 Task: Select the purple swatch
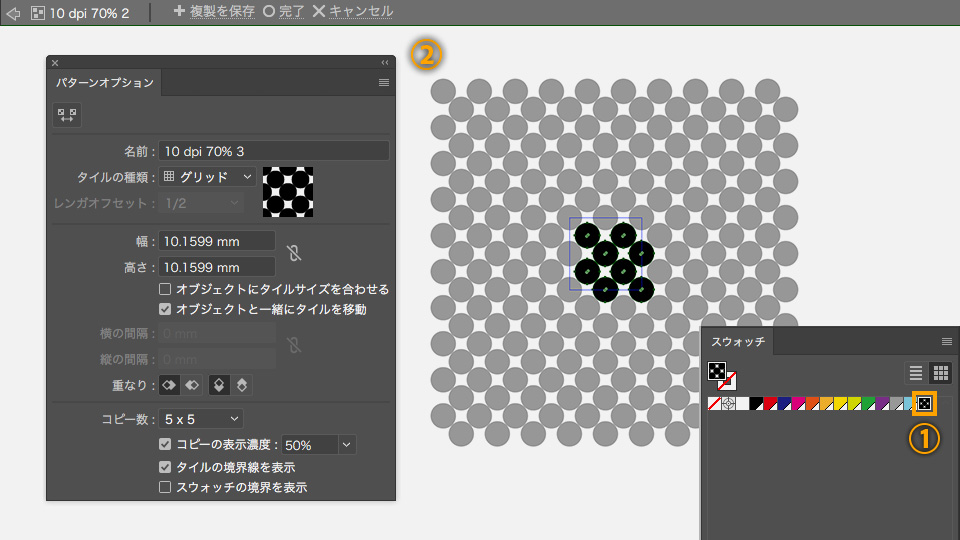tap(883, 403)
